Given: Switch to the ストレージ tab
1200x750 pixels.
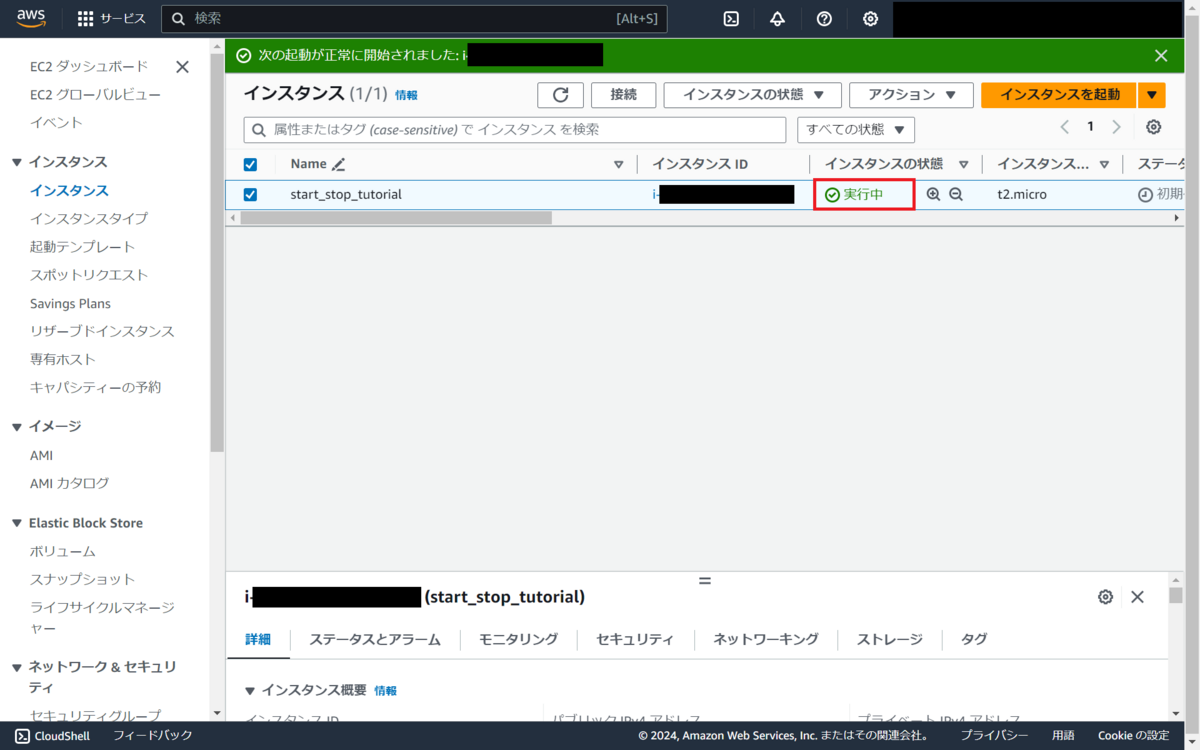Looking at the screenshot, I should point(890,639).
